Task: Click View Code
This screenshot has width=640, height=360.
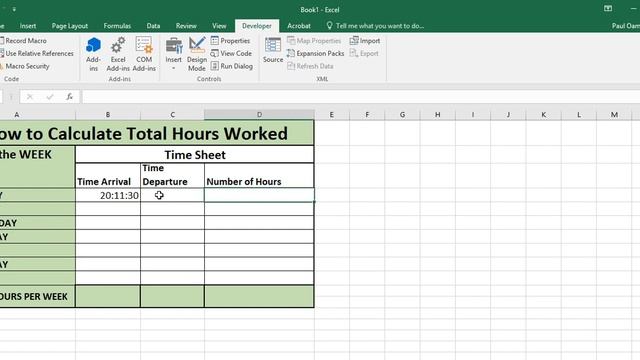Action: click(x=231, y=53)
